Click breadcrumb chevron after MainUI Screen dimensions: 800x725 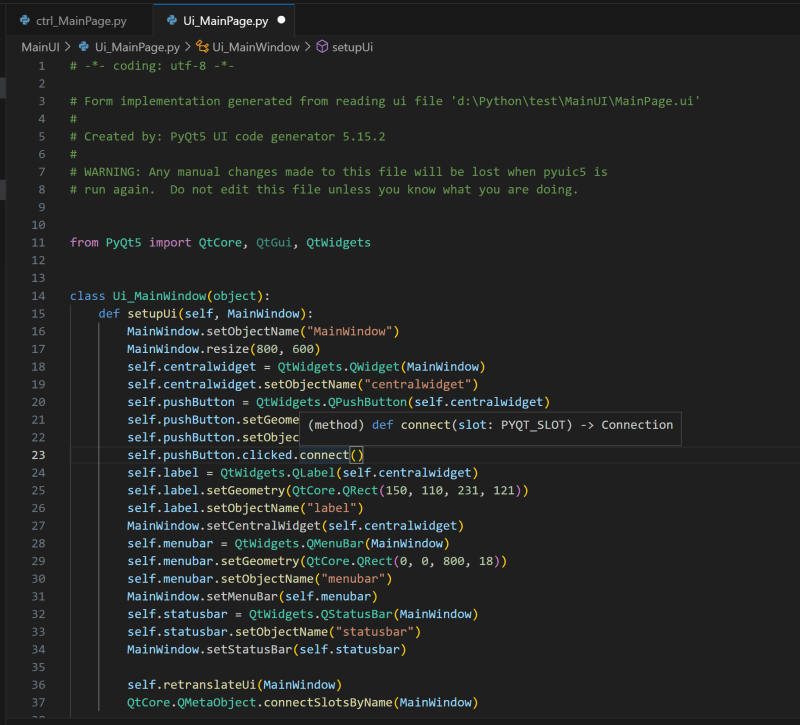click(x=67, y=47)
